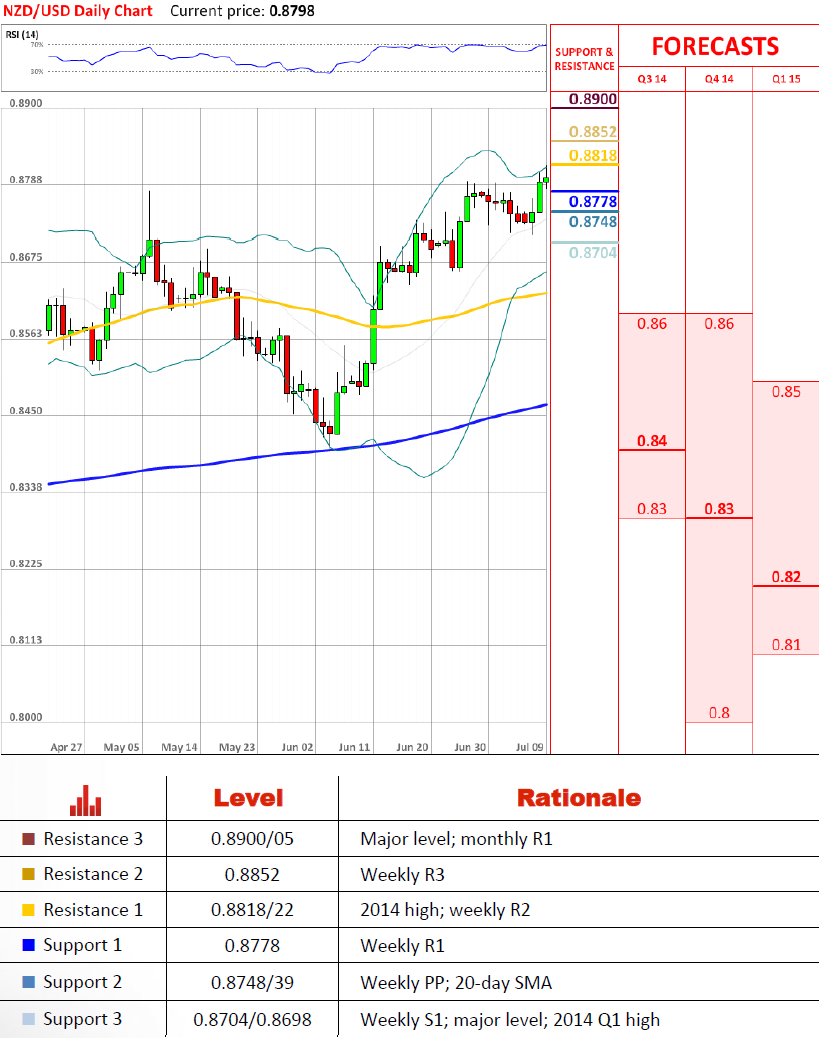819x1038 pixels.
Task: Click the 'Major level; monthly R1' rationale
Action: (456, 839)
